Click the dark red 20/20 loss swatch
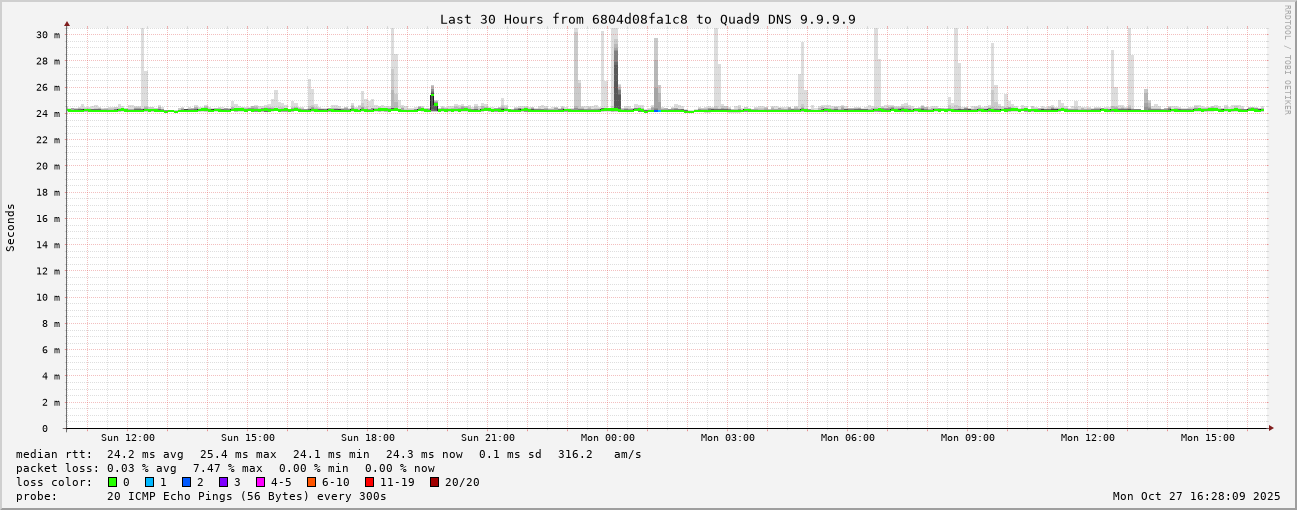The height and width of the screenshot is (510, 1297). pyautogui.click(x=434, y=482)
